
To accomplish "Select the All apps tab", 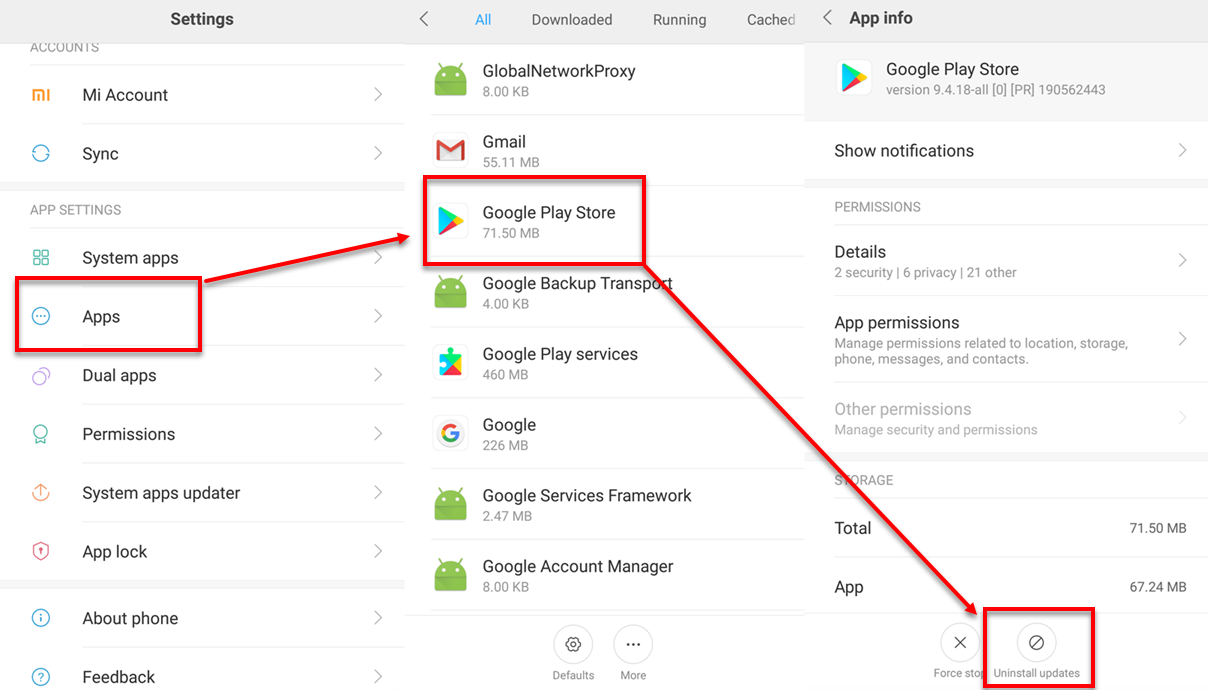I will click(x=483, y=20).
